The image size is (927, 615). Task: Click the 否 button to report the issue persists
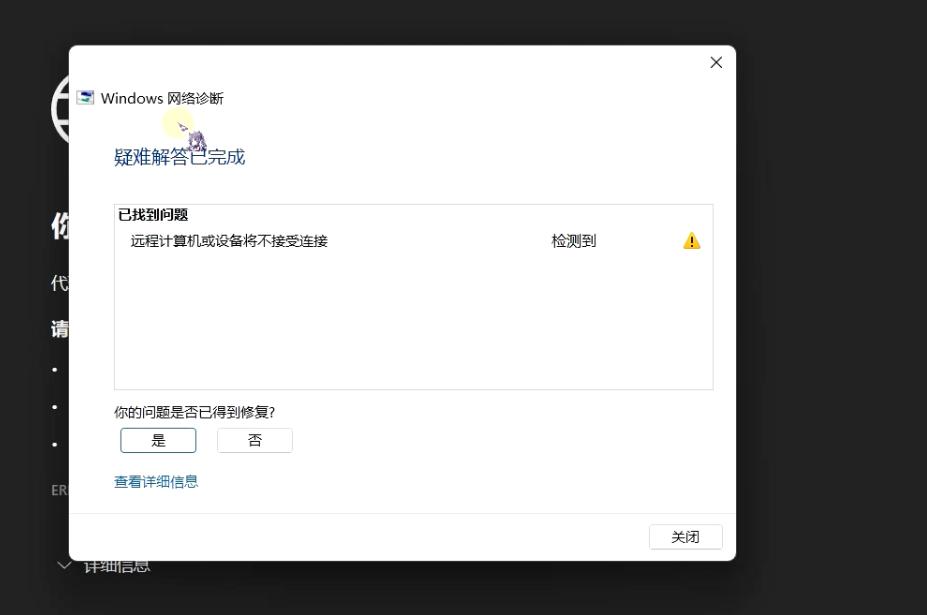tap(254, 439)
